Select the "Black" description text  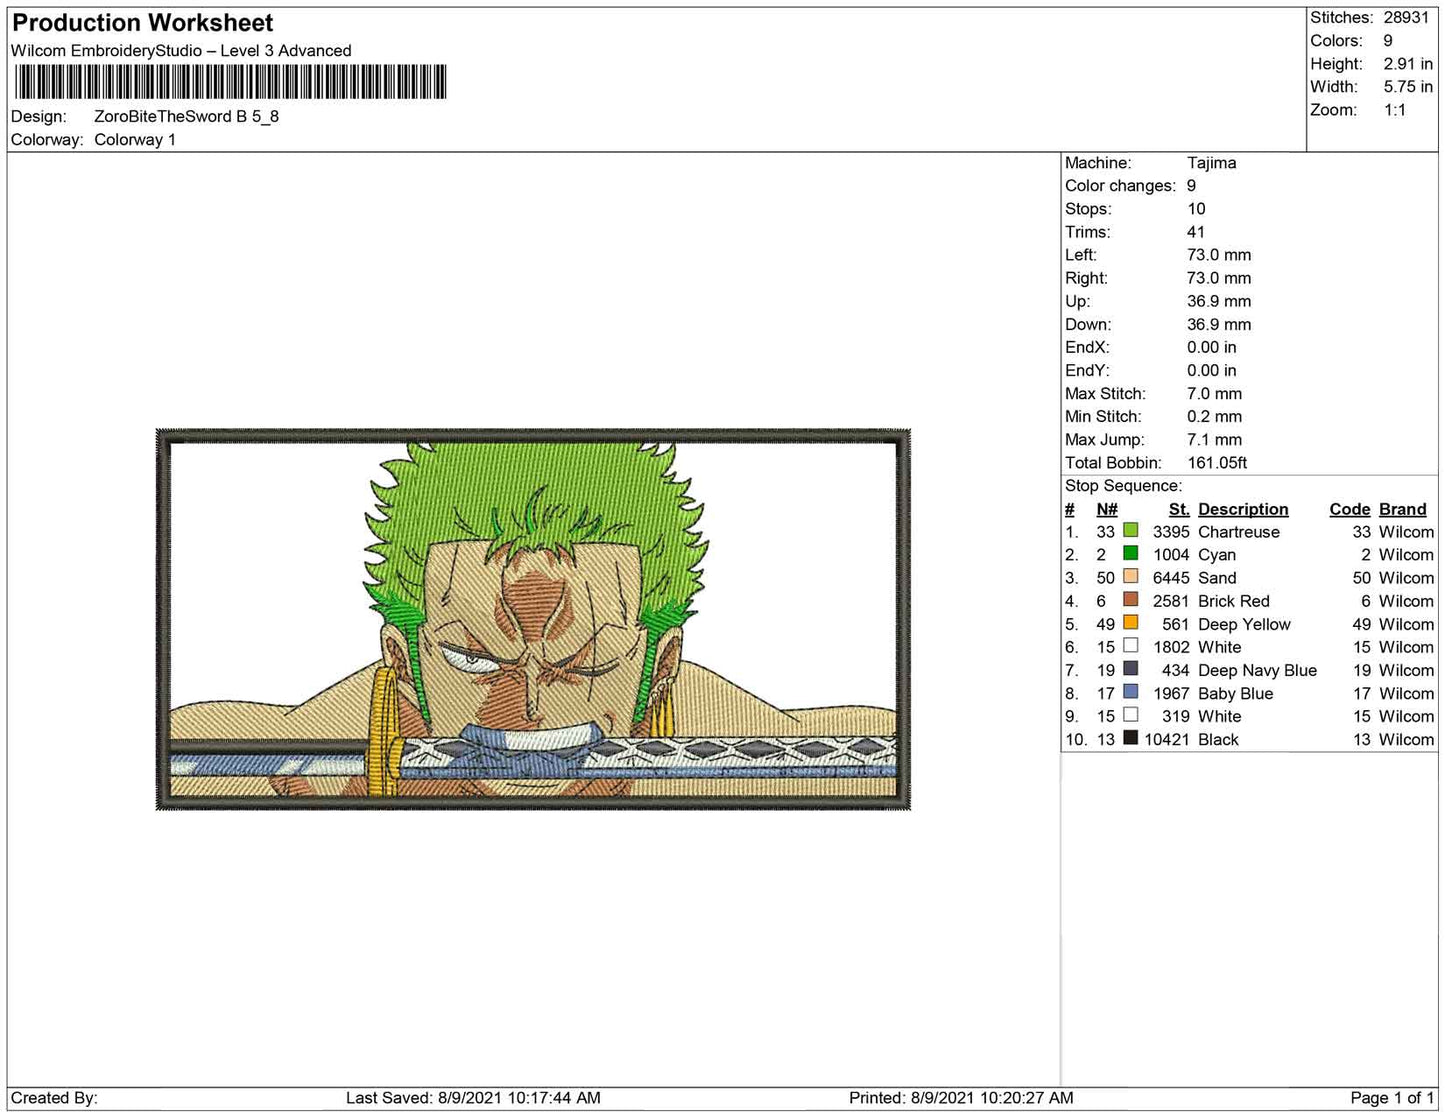point(1218,739)
